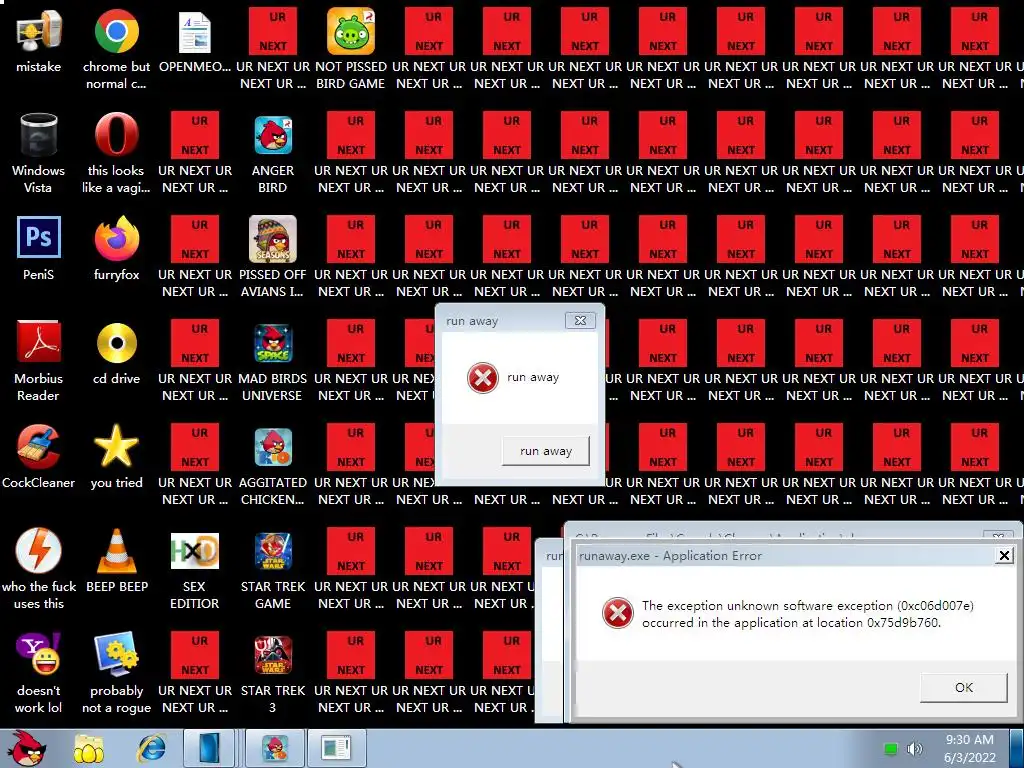Select the OPENMEO... document icon
Image resolution: width=1024 pixels, height=768 pixels.
coord(195,31)
